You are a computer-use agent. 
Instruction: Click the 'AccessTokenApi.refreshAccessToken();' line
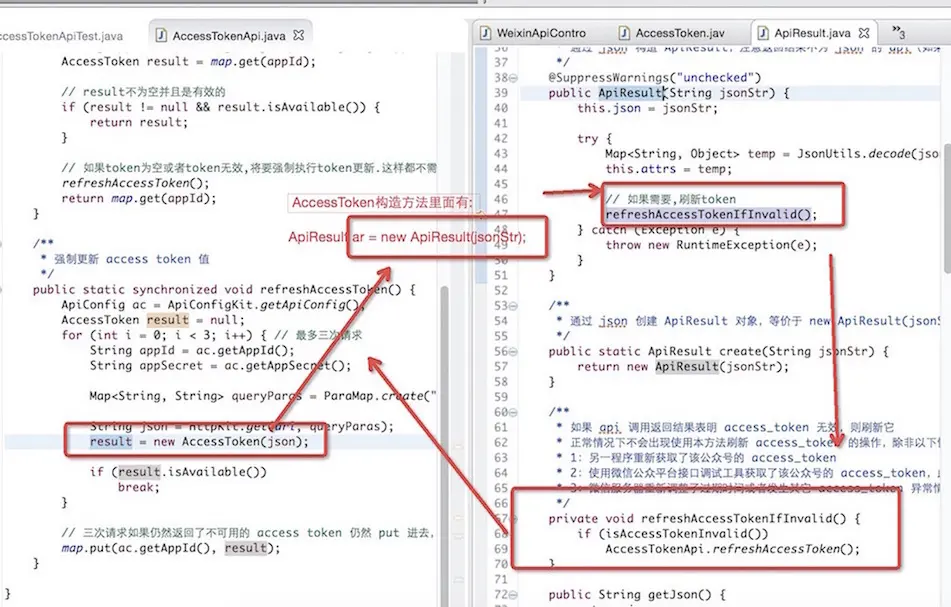coord(733,549)
